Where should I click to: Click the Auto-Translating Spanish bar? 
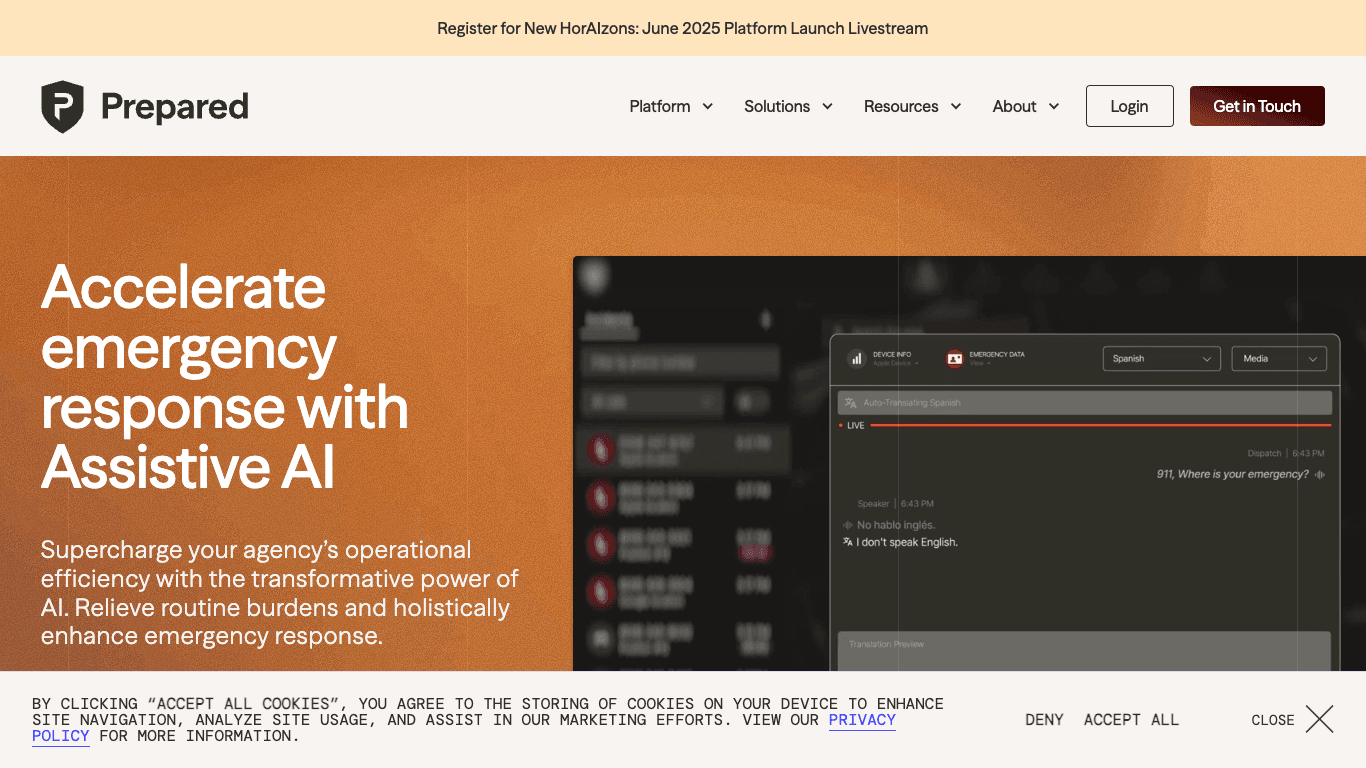point(1084,403)
